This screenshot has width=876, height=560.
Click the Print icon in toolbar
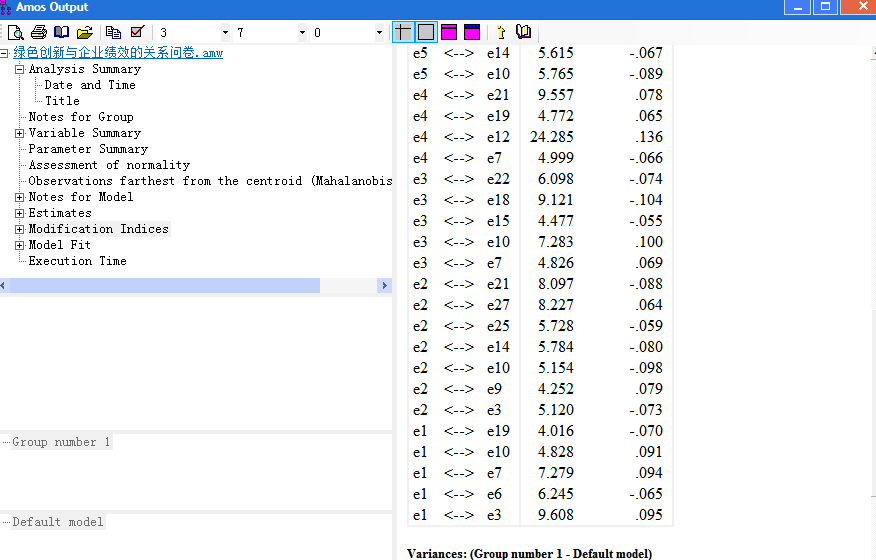39,32
